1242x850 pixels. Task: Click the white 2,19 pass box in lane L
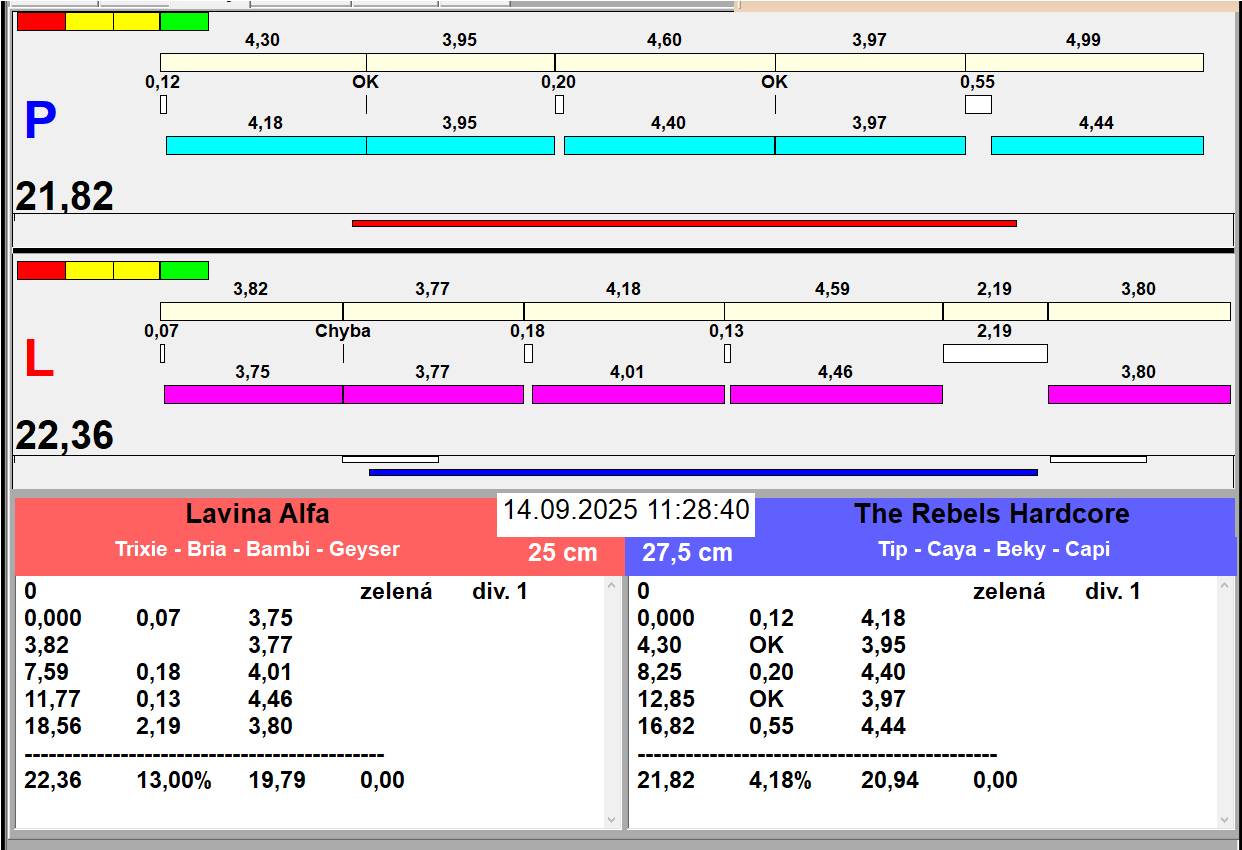pos(995,353)
